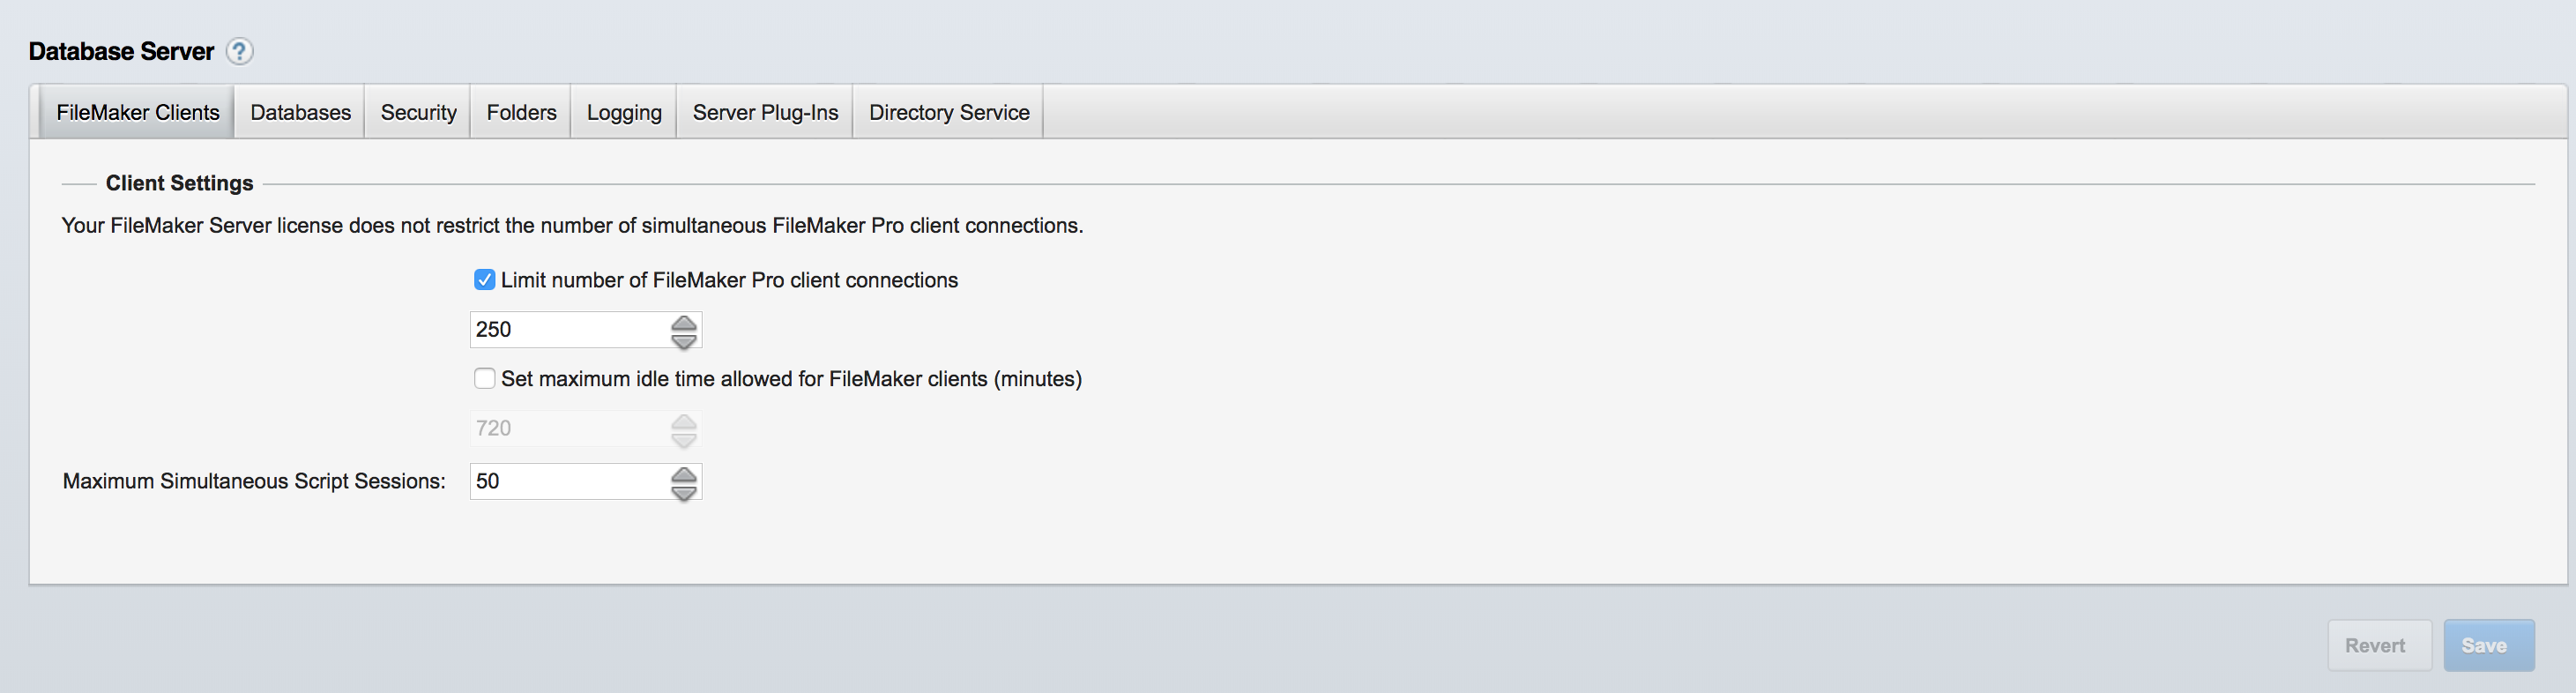This screenshot has height=693, width=2576.
Task: Open the Security tab
Action: point(418,112)
